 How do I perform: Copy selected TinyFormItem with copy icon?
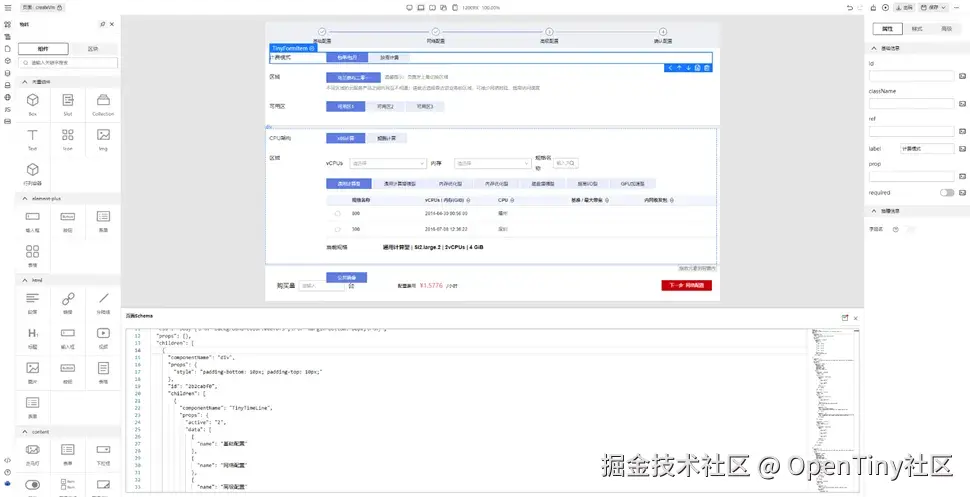click(697, 68)
